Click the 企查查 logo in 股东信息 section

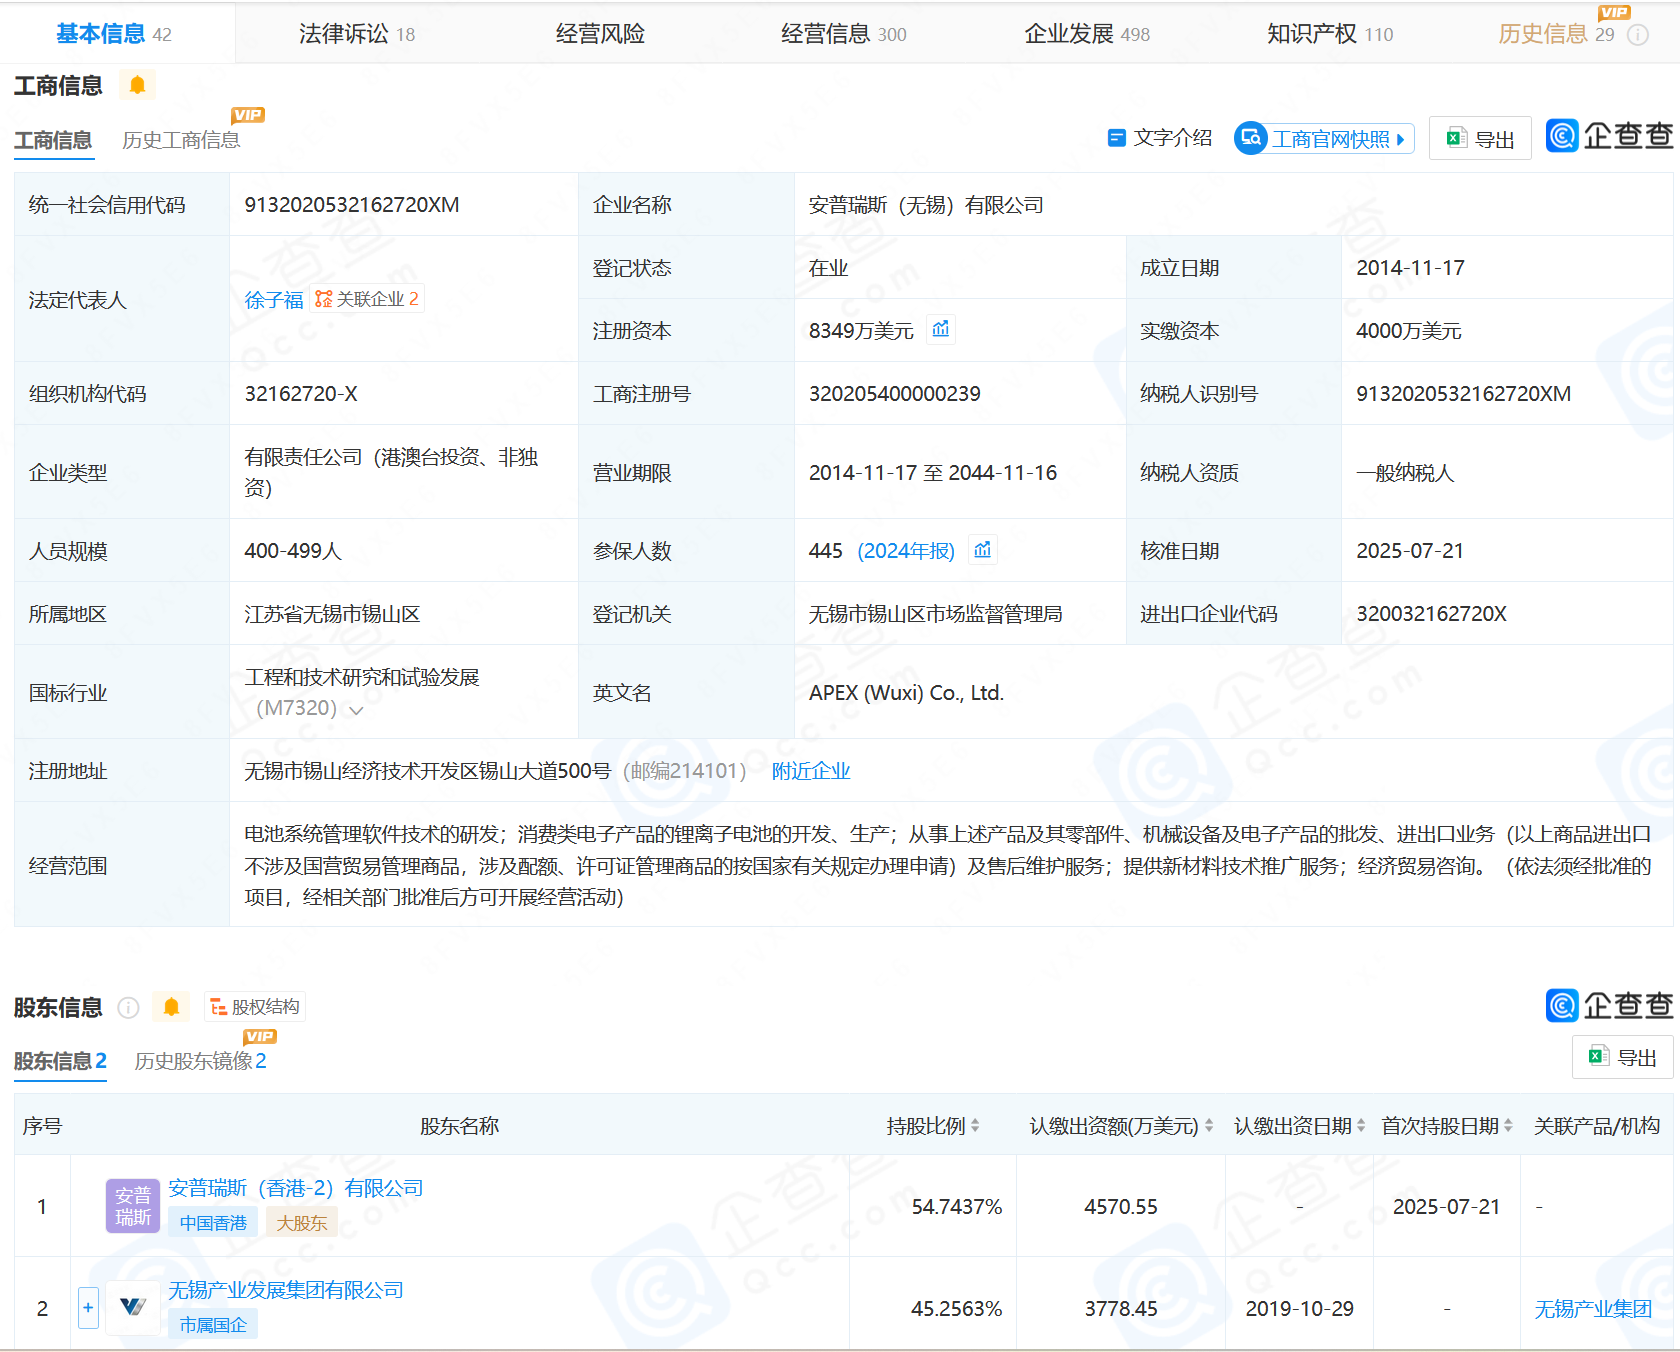point(1609,1006)
